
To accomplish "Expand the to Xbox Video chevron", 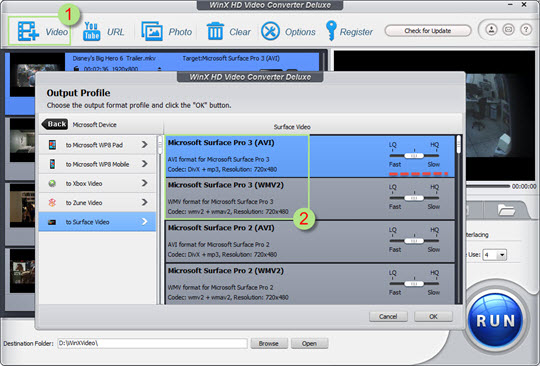I will click(x=145, y=183).
